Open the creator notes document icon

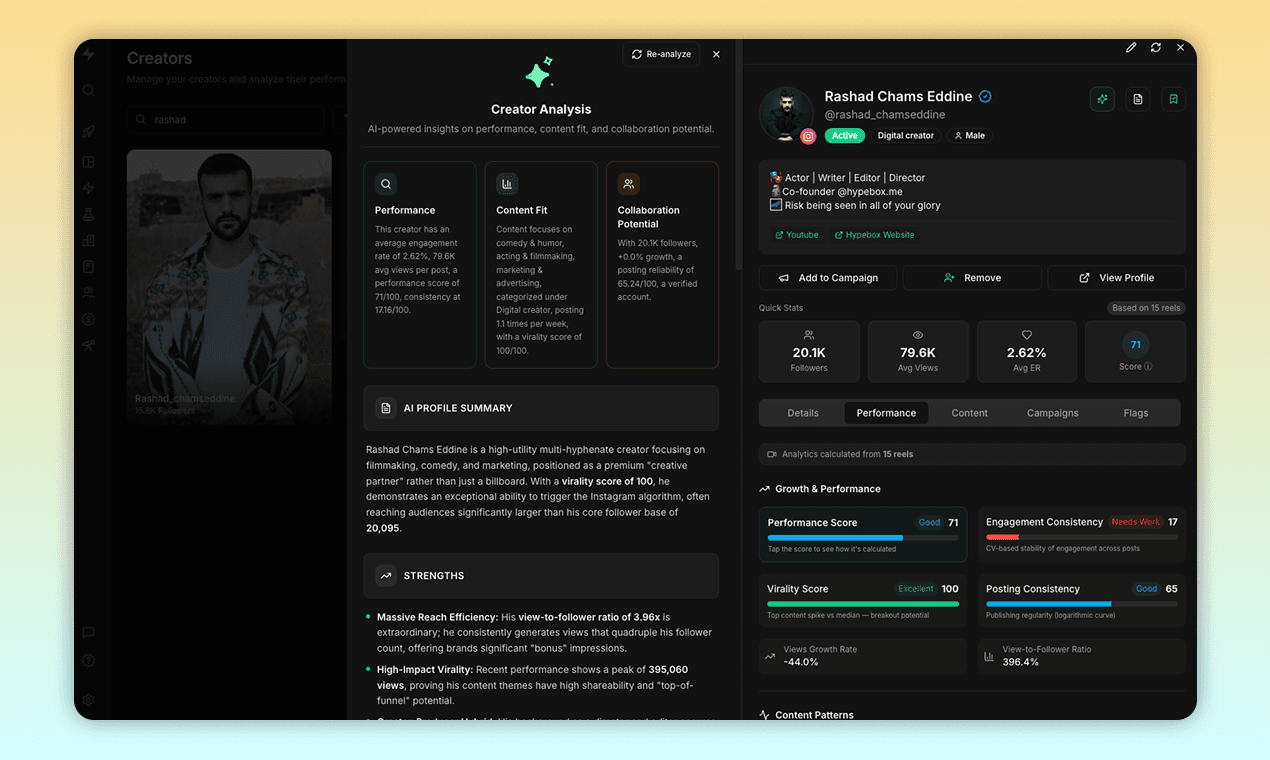(1137, 100)
